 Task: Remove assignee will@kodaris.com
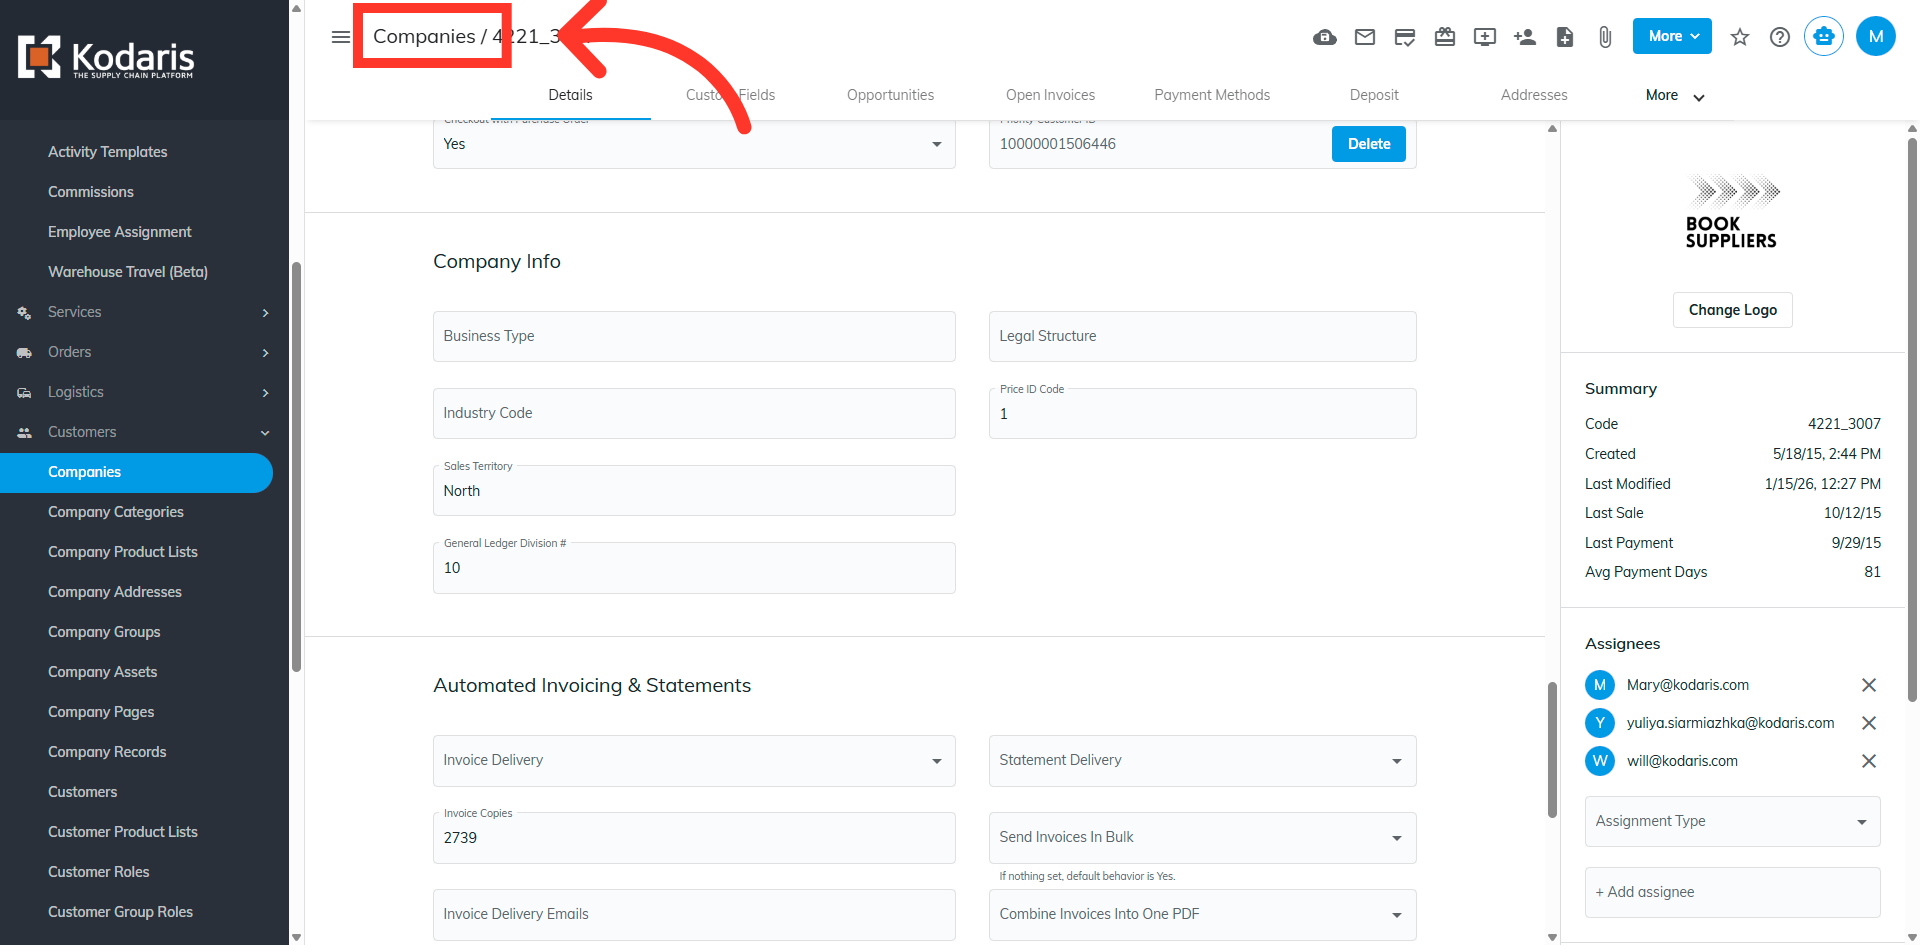1868,761
